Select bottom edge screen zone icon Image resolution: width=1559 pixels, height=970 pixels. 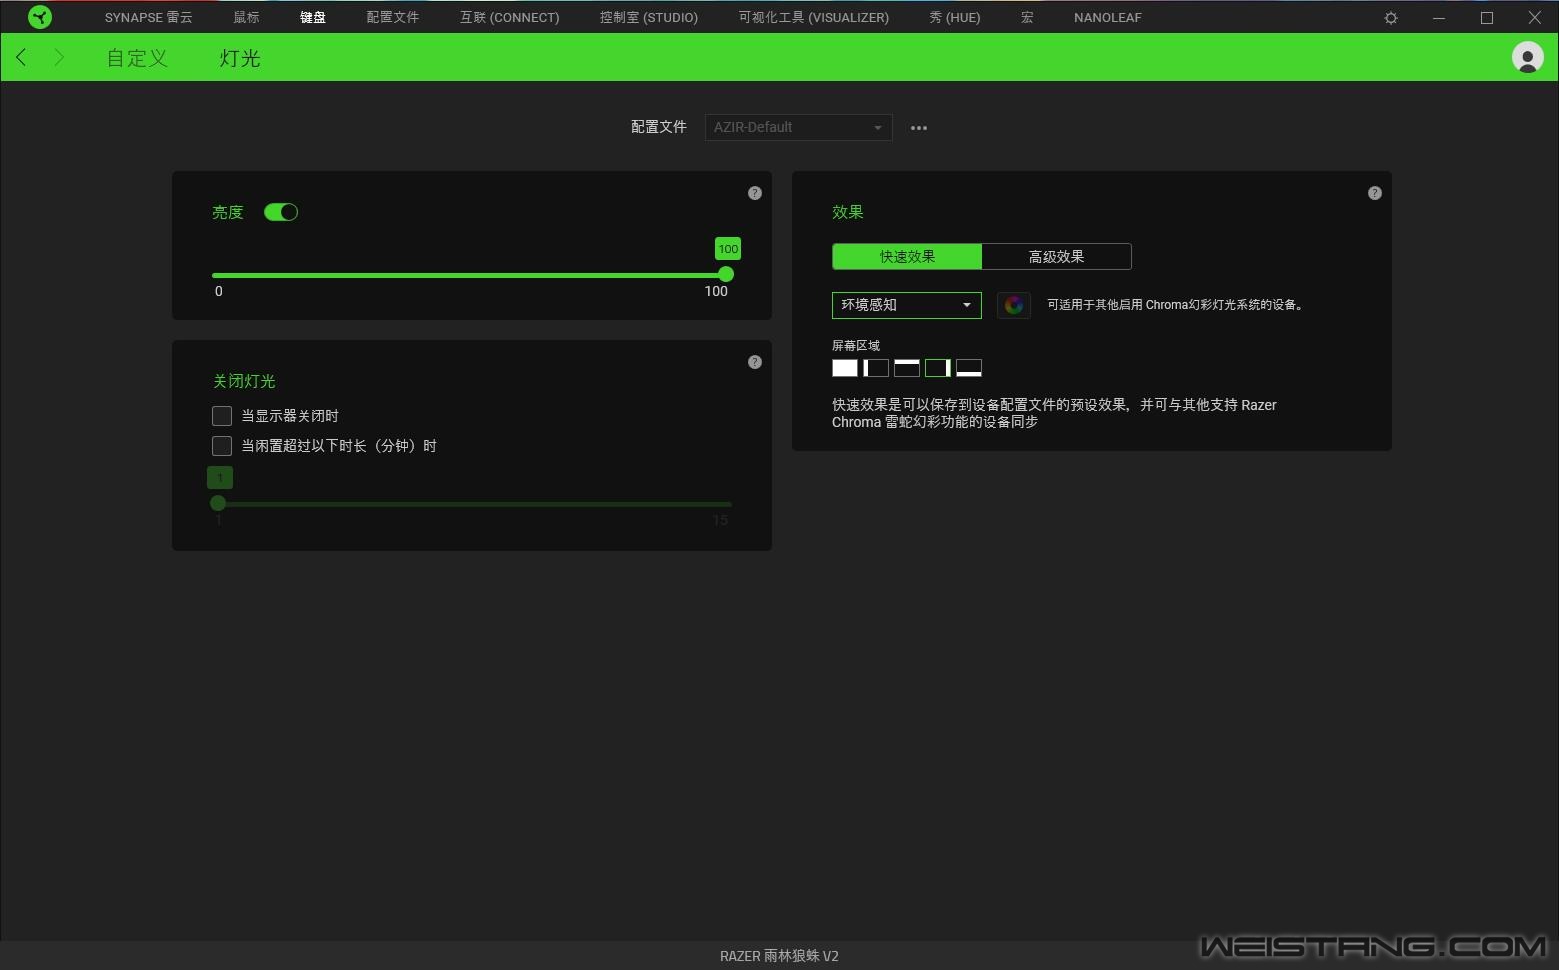point(969,368)
